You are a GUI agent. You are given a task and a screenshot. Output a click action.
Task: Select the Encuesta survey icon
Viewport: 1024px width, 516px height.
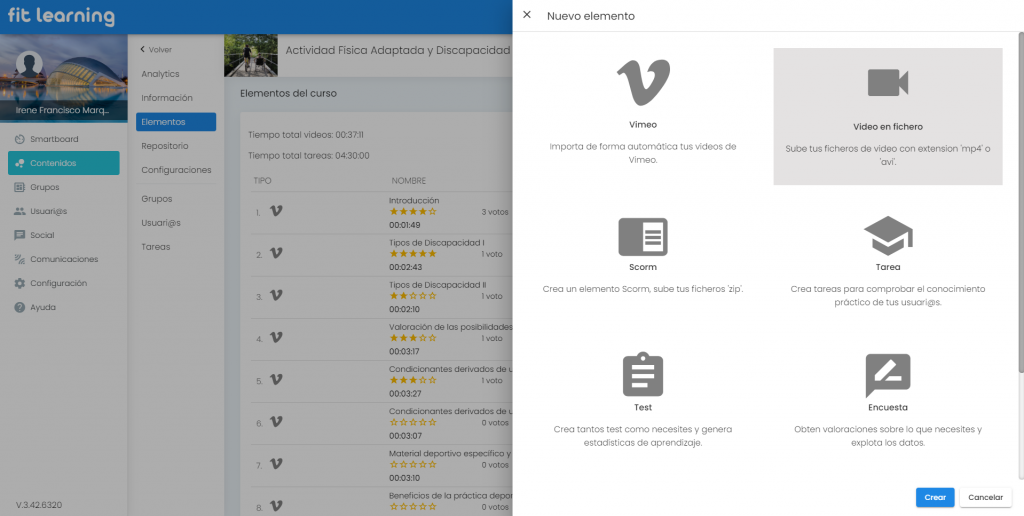(x=887, y=376)
